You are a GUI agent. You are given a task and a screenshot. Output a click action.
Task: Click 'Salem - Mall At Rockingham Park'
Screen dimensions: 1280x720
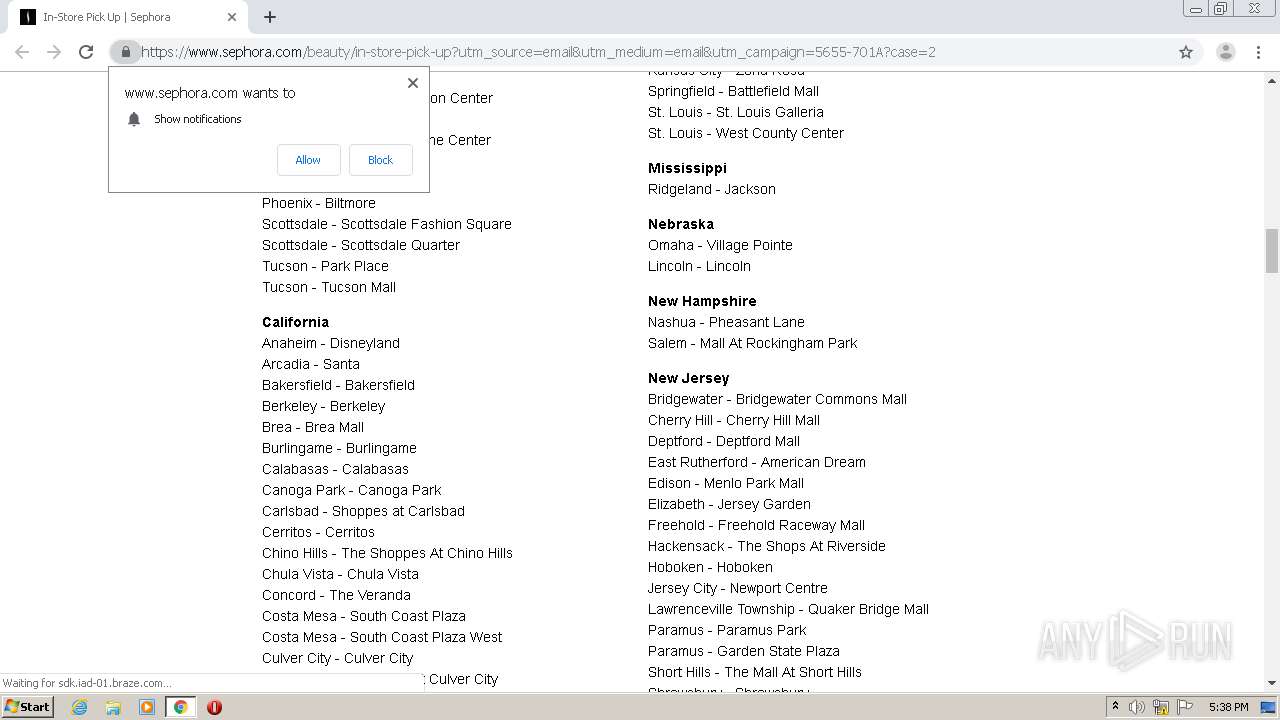(x=753, y=343)
